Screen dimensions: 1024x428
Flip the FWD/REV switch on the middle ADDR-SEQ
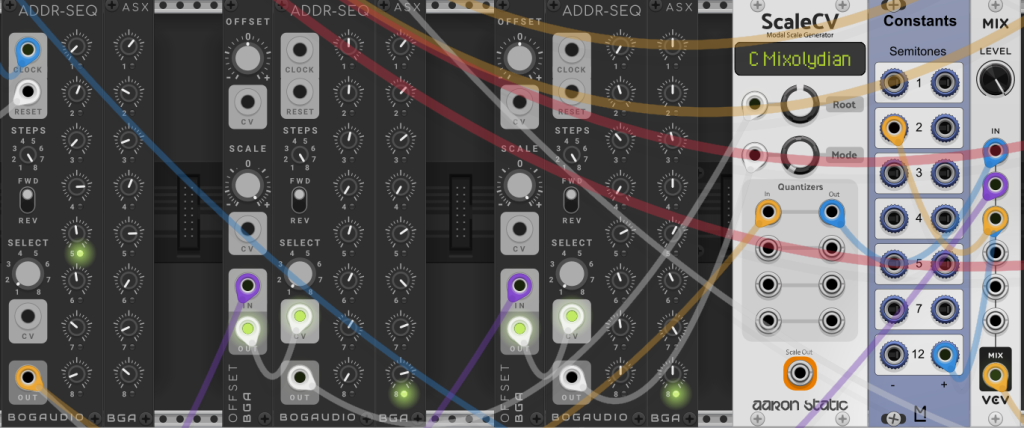pyautogui.click(x=299, y=200)
